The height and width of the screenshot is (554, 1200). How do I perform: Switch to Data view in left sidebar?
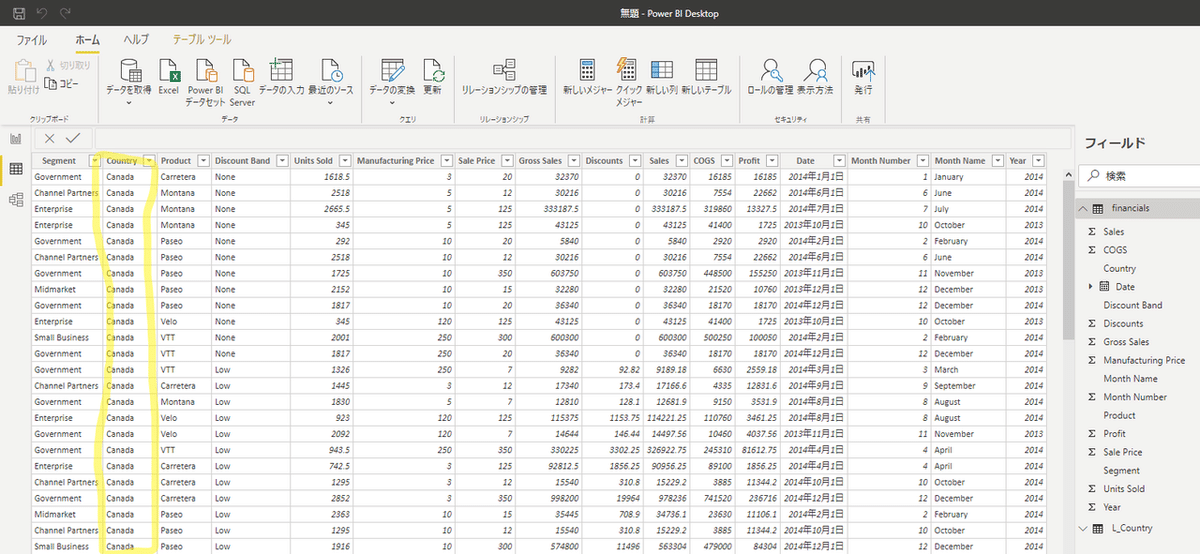16,169
